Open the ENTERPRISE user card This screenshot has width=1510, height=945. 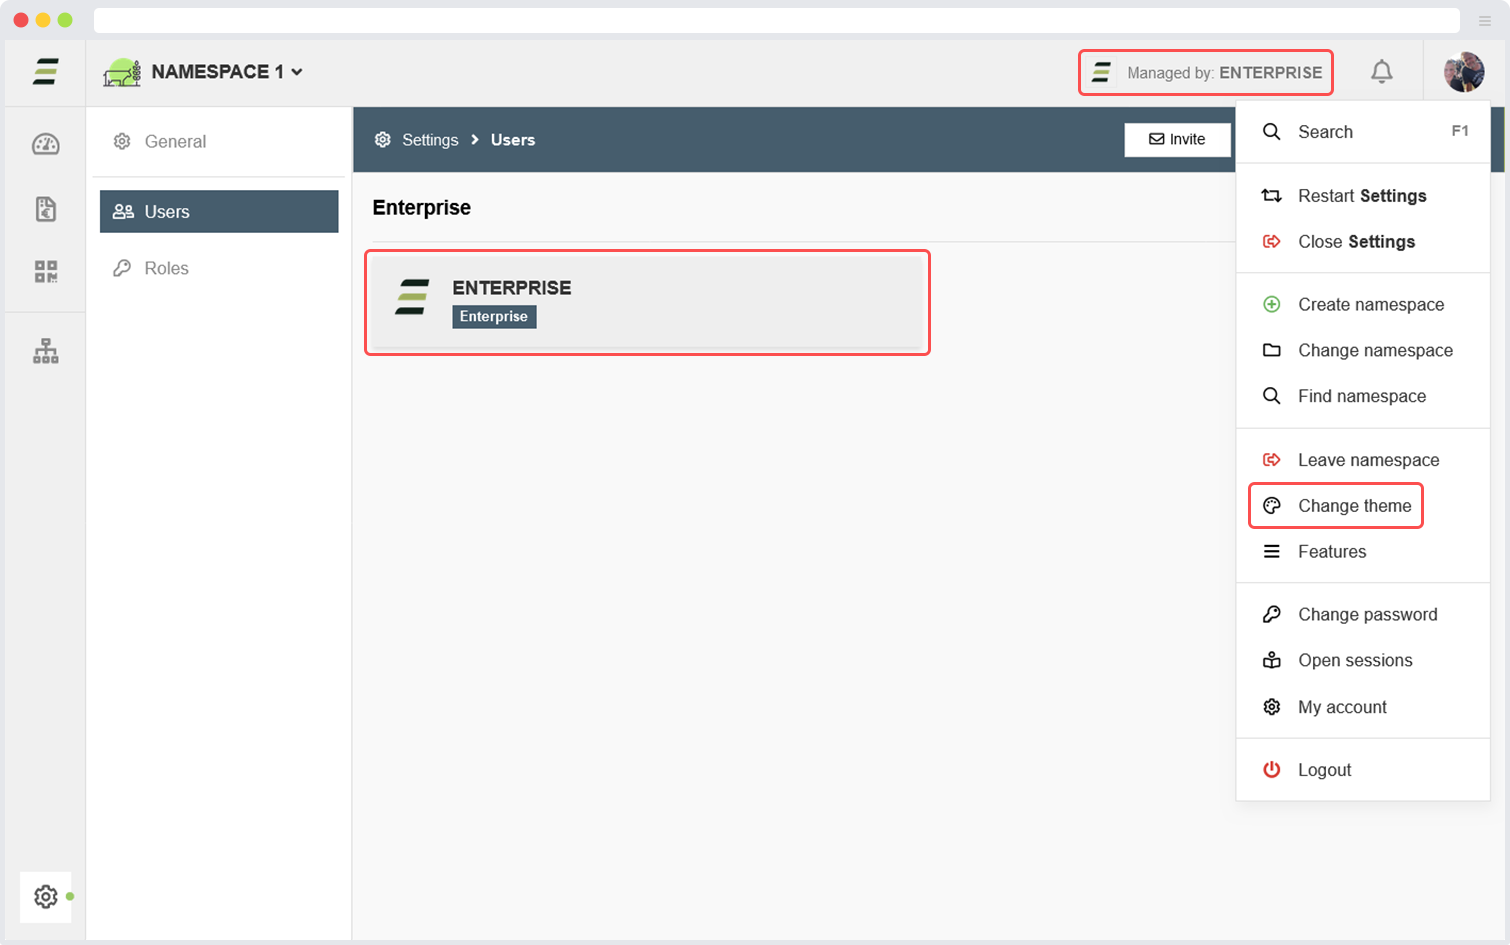[647, 302]
